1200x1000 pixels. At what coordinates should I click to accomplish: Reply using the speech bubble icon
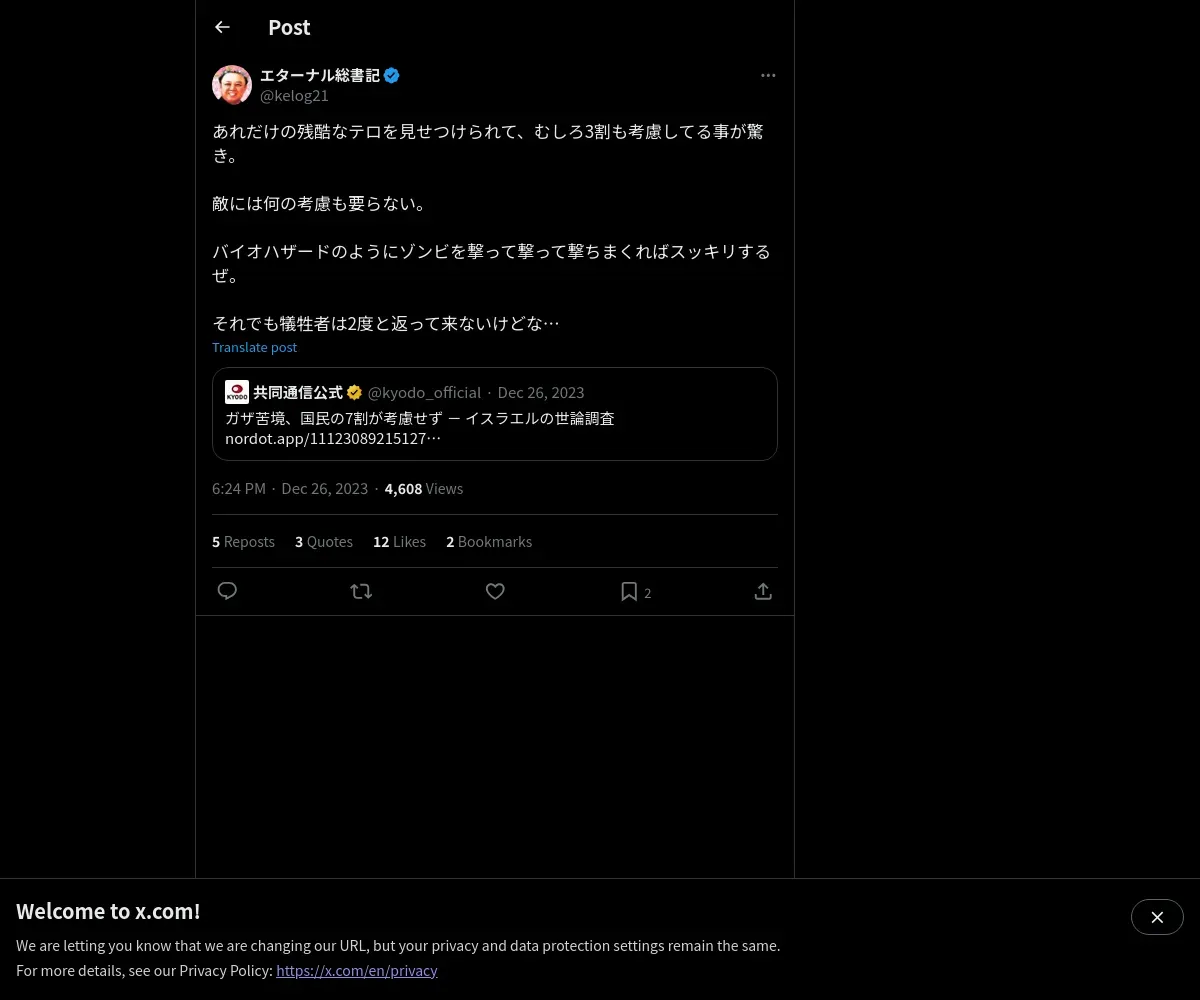pyautogui.click(x=227, y=591)
